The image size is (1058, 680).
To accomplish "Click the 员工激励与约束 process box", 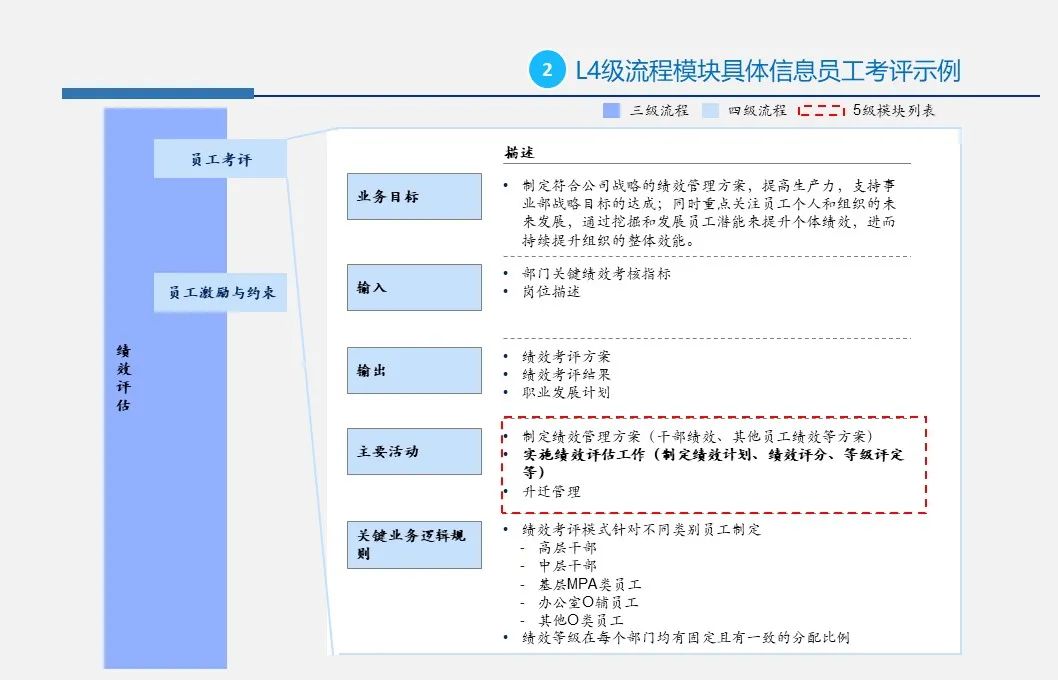I will tap(221, 293).
